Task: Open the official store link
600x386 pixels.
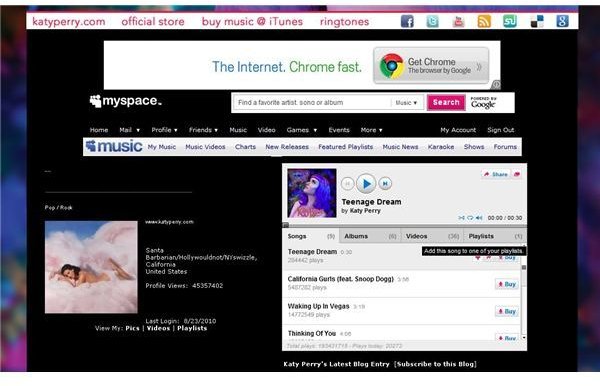Action: point(153,21)
